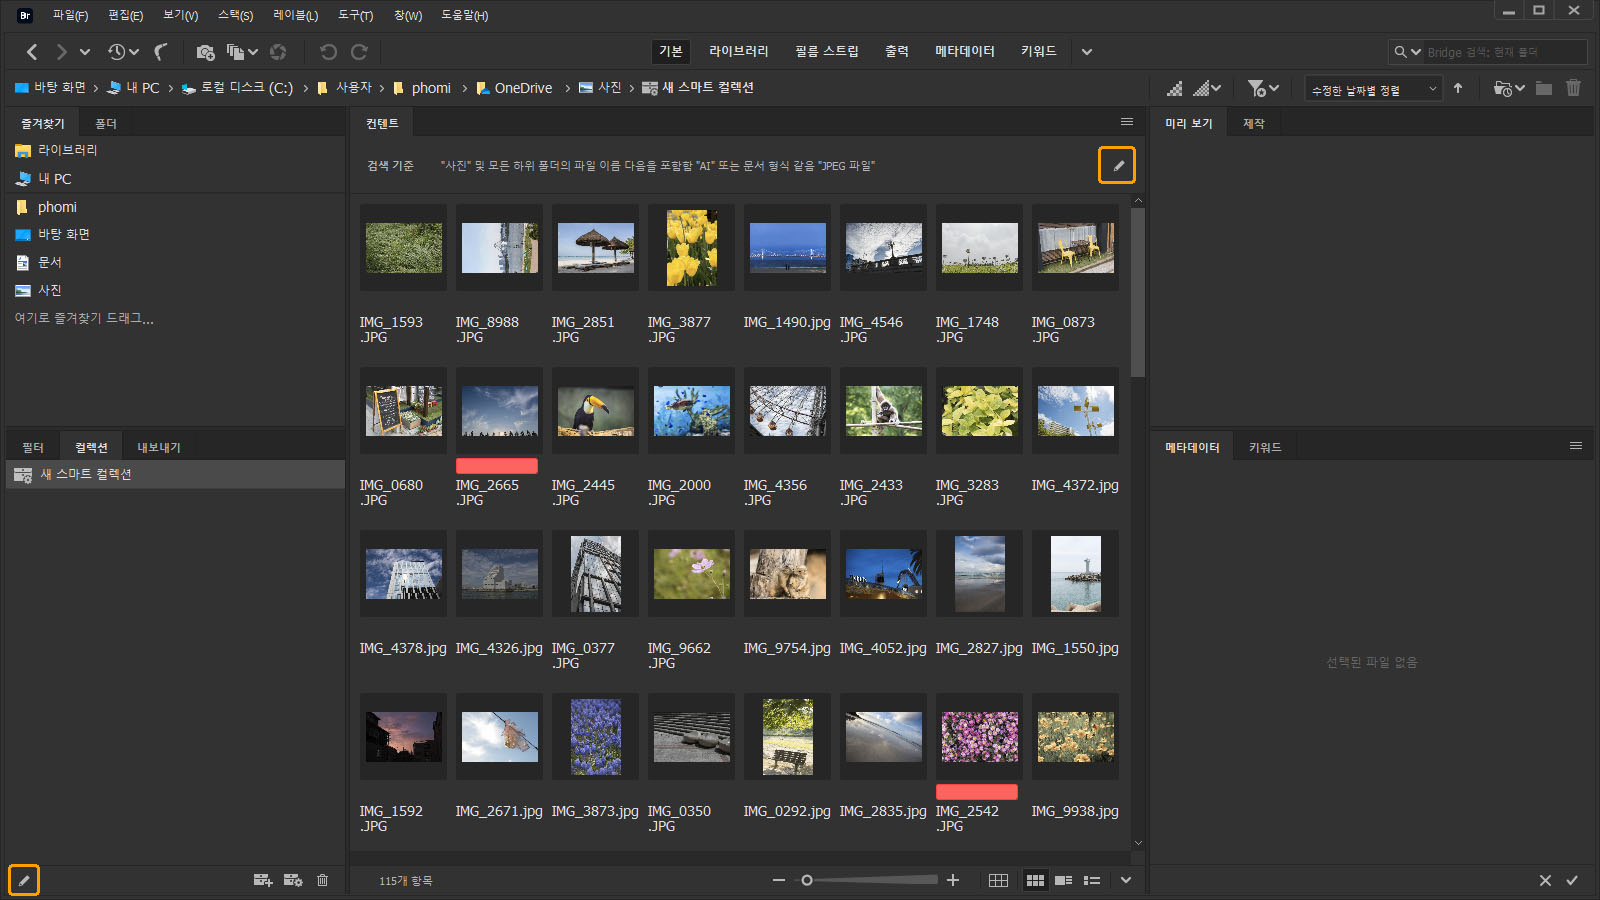This screenshot has height=900, width=1600.
Task: Click the boomerang return-to-app icon
Action: (161, 51)
